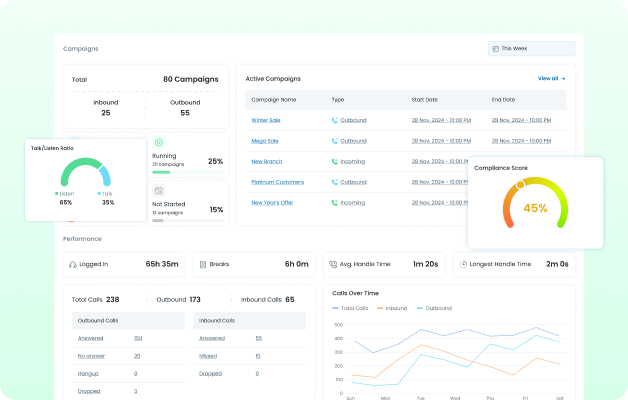Screen dimensions: 628x400
Task: Open the View all active campaigns link
Action: 551,78
